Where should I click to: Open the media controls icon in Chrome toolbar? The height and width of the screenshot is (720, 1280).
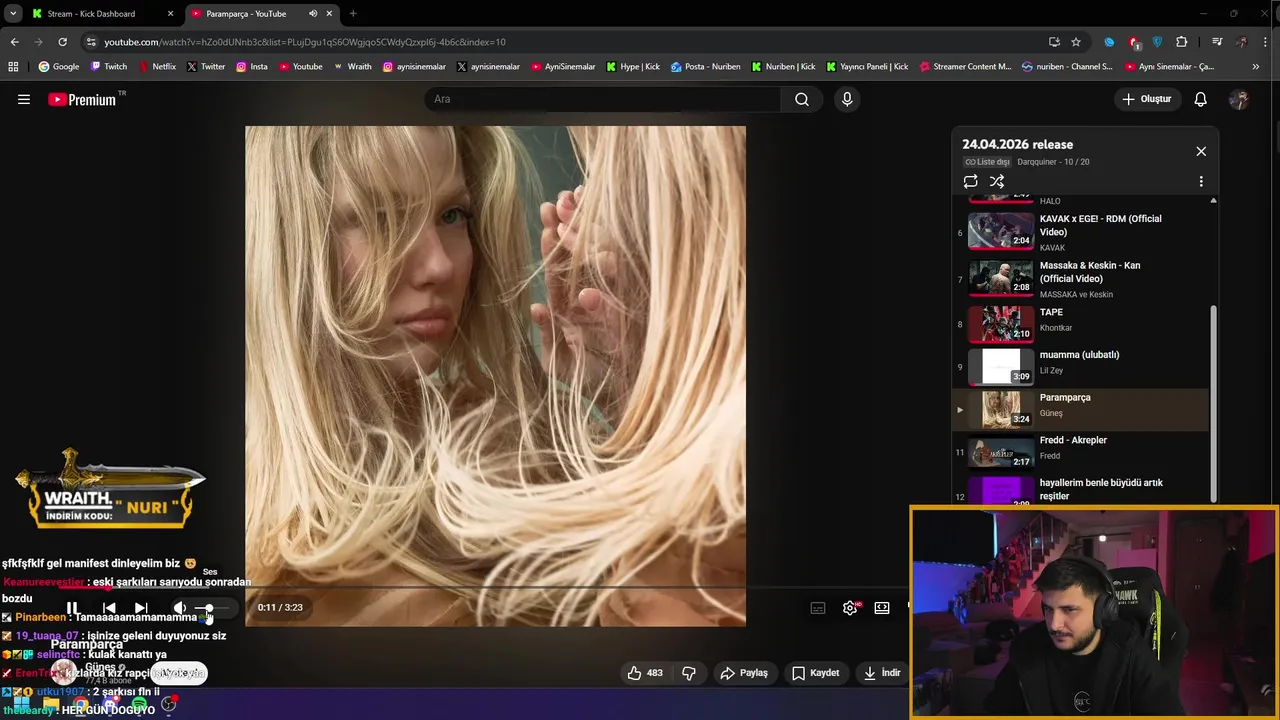click(x=1217, y=42)
